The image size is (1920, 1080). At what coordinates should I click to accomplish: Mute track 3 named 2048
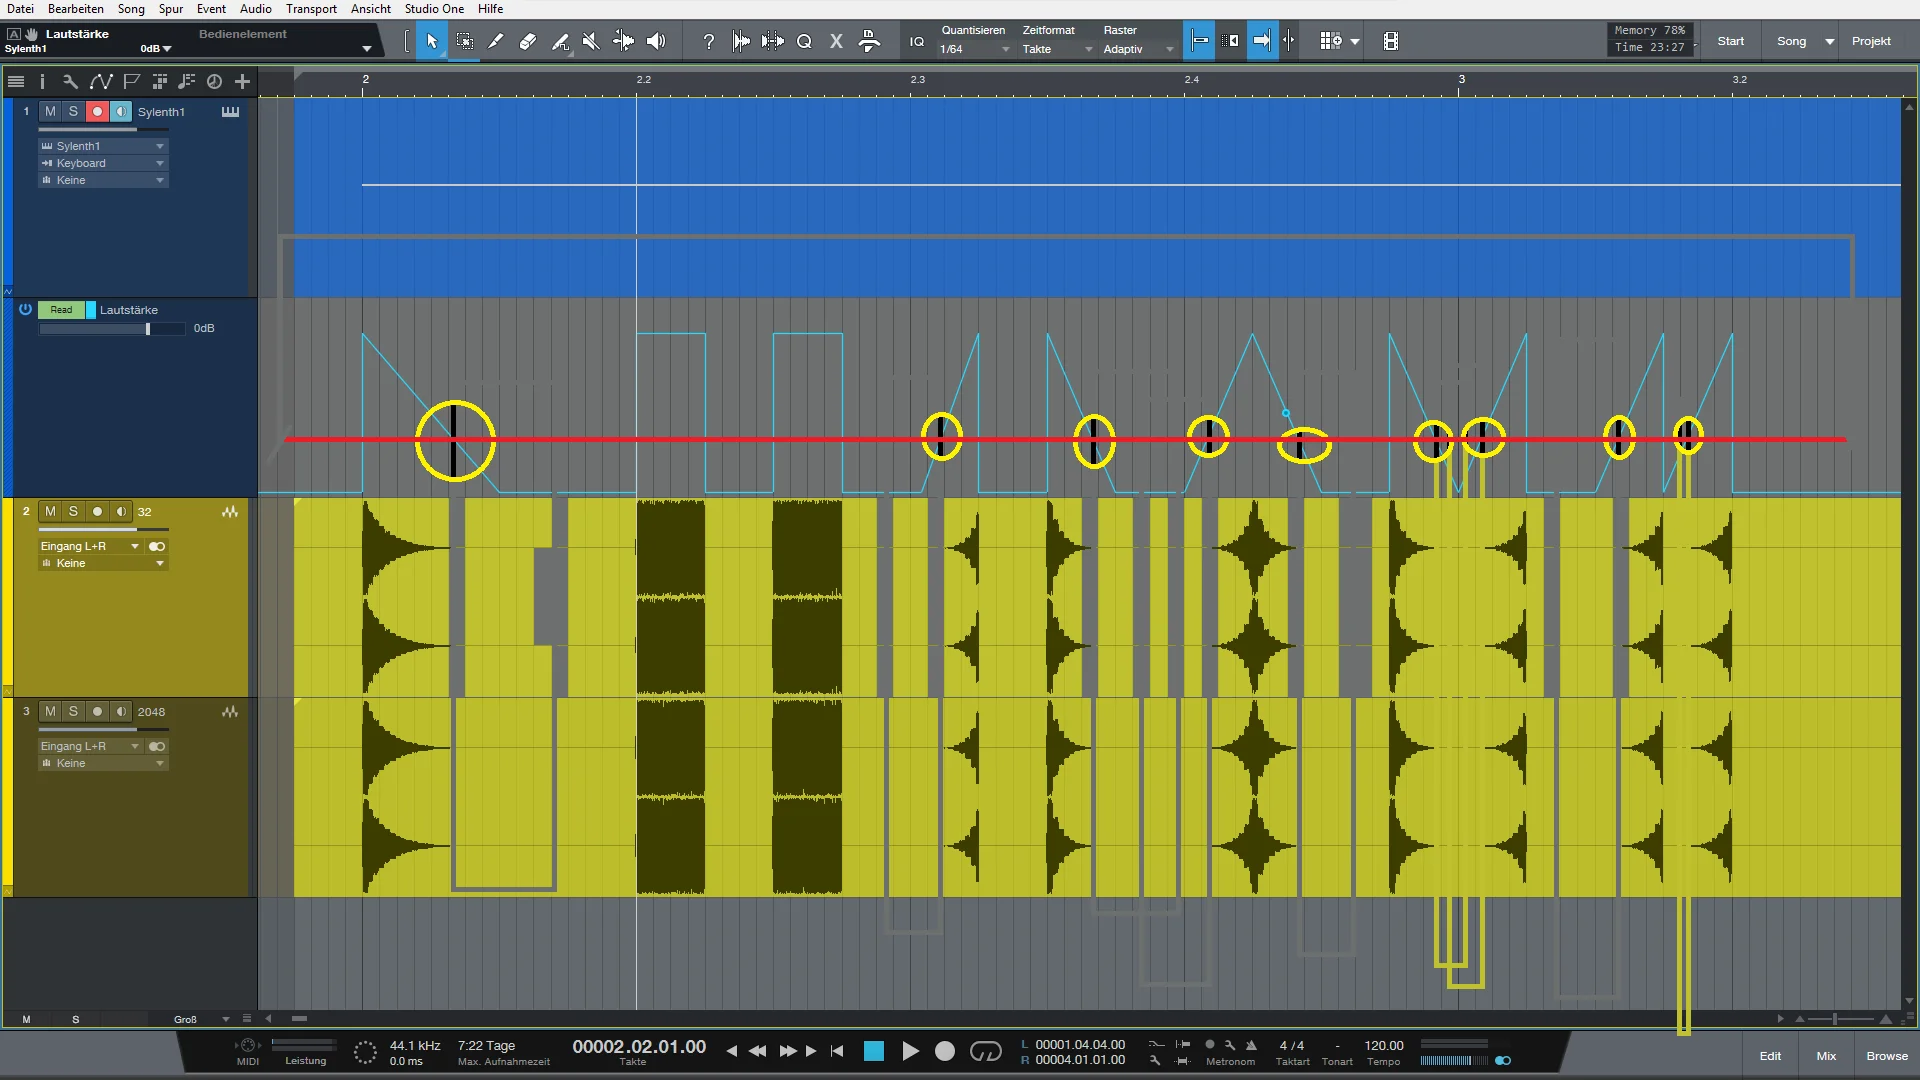[50, 711]
